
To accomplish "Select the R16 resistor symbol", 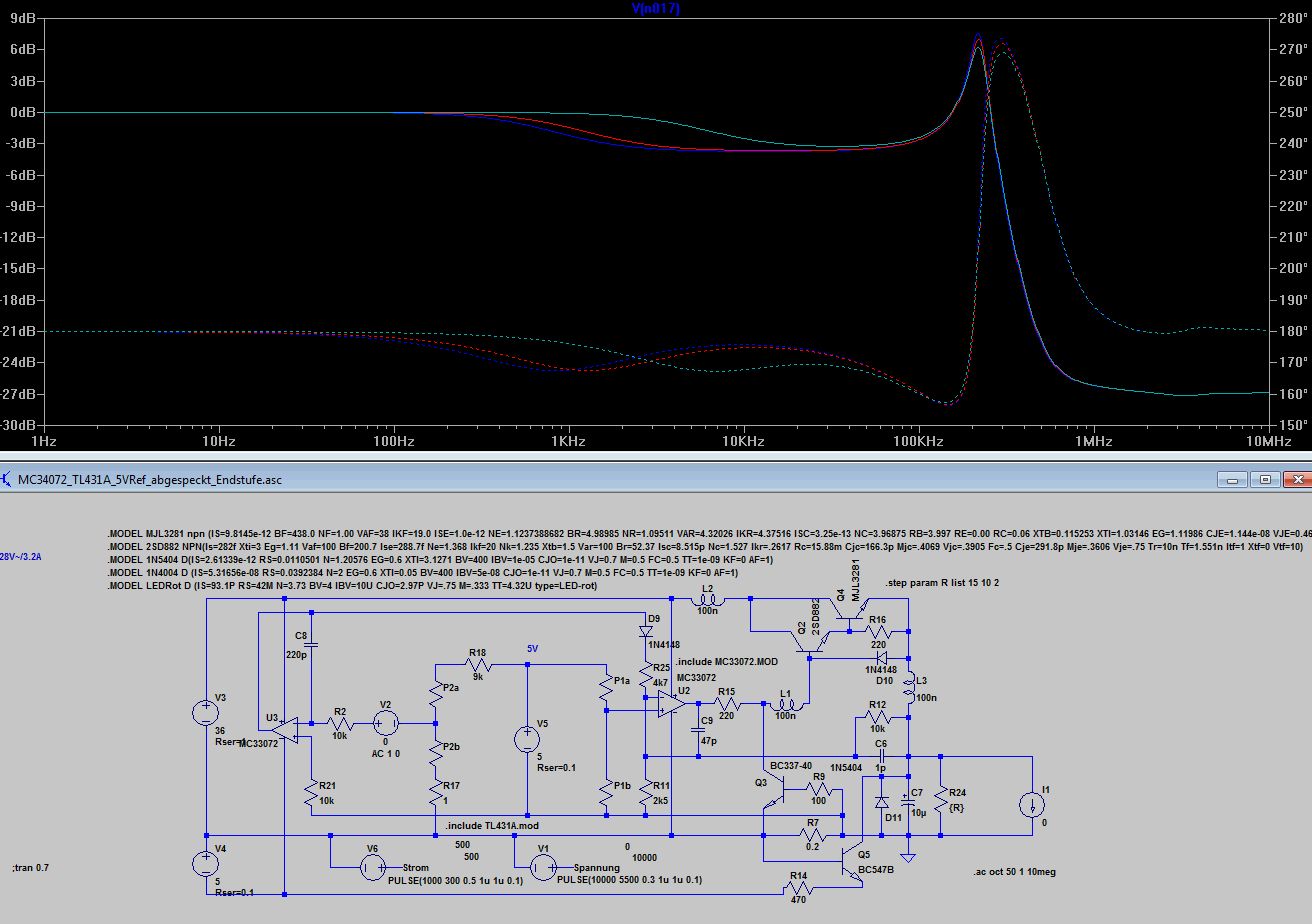I will (x=879, y=632).
